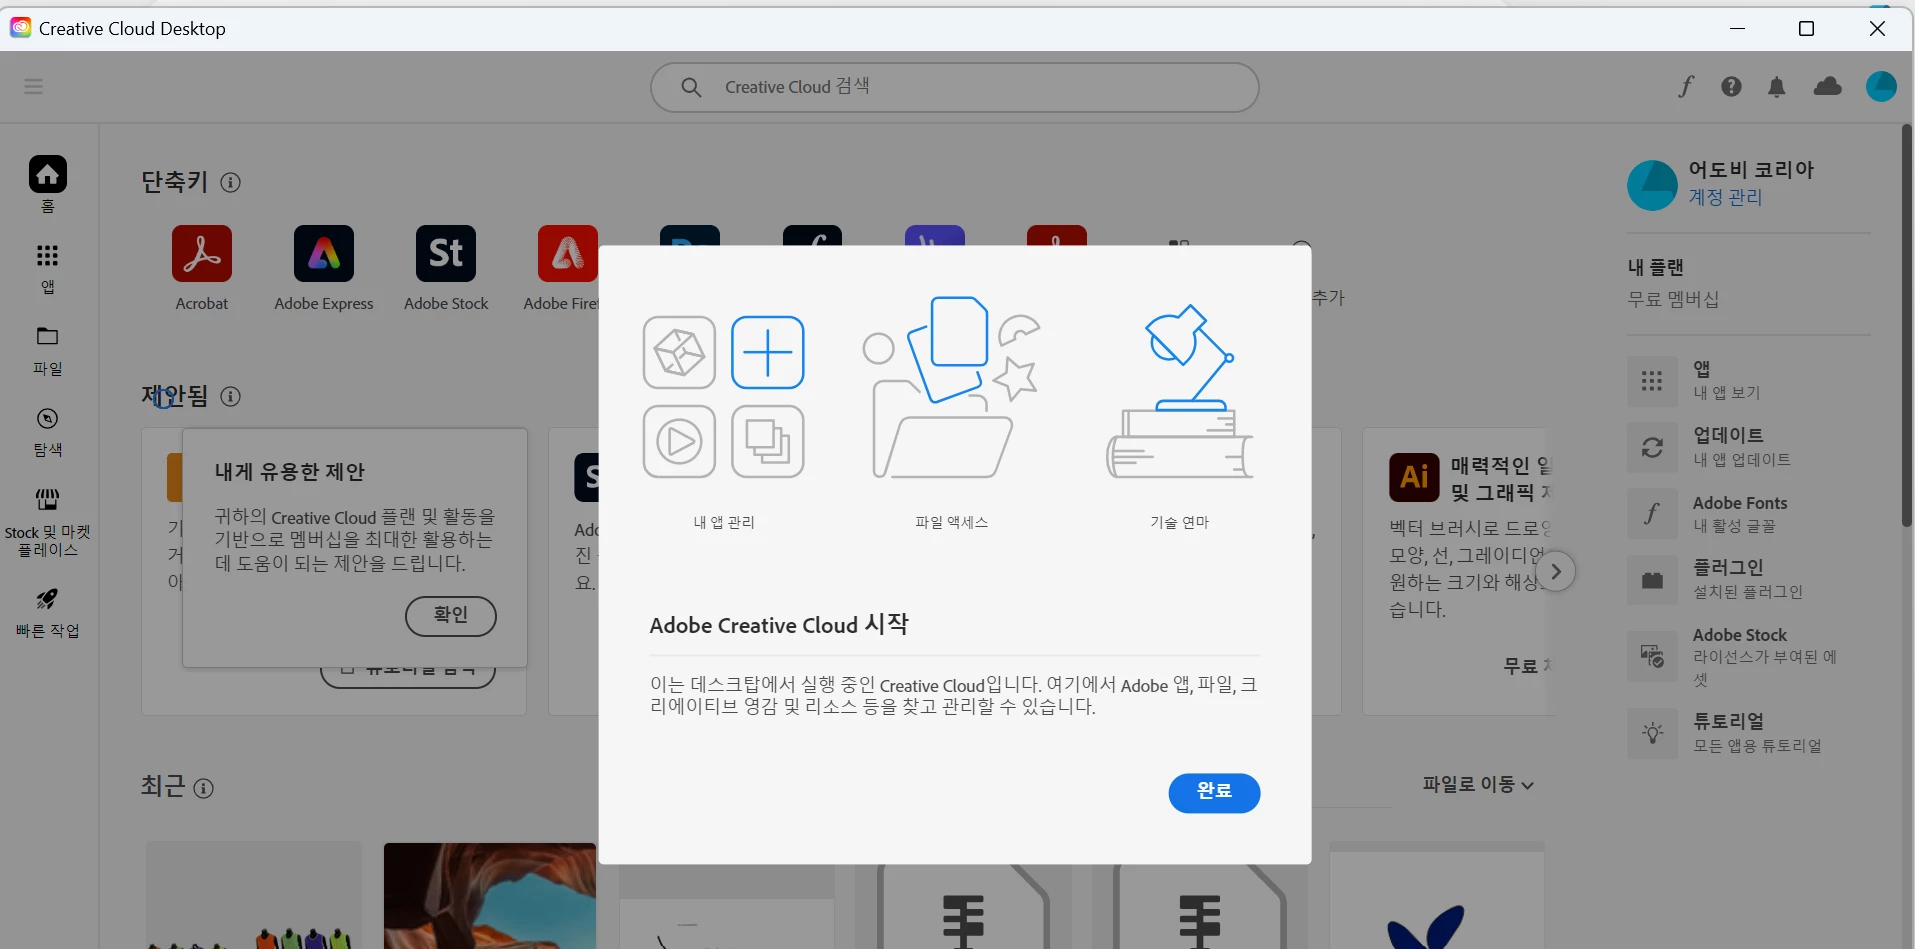
Task: Open Adobe Fonts item in right panel
Action: (1749, 513)
